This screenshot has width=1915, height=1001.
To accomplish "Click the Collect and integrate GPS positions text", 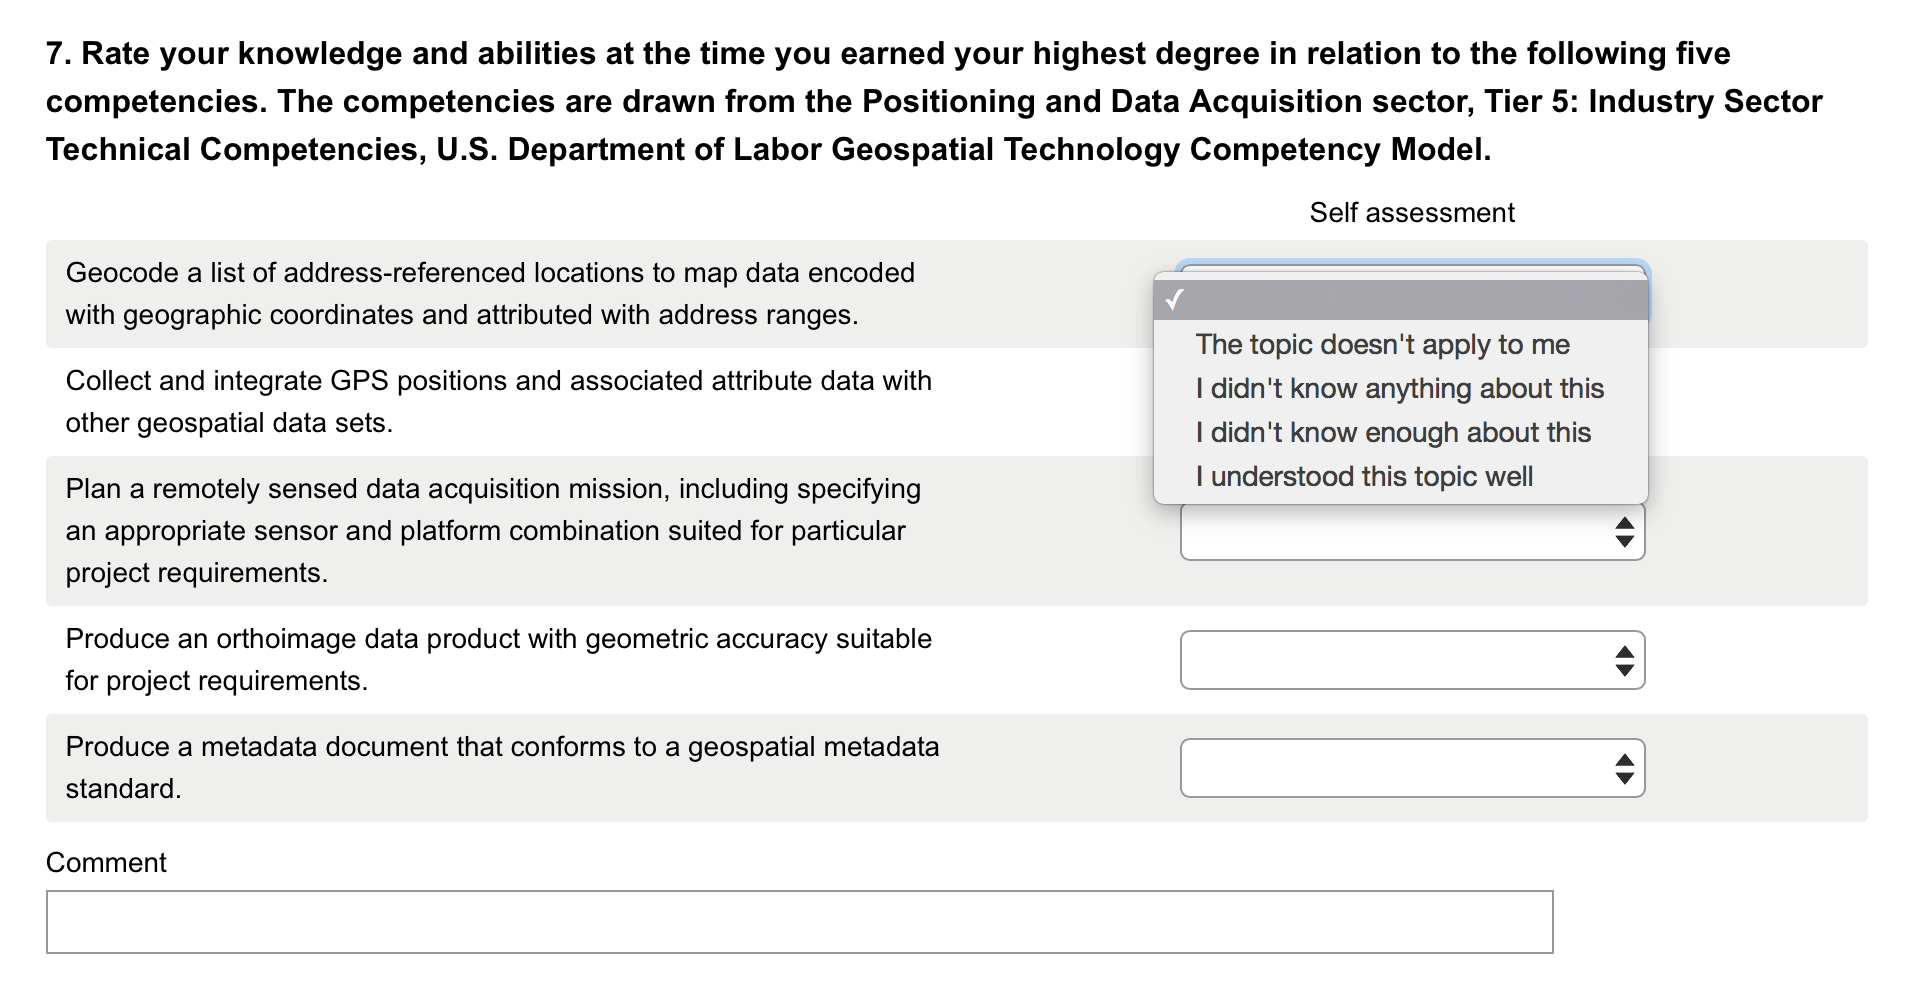I will point(499,402).
